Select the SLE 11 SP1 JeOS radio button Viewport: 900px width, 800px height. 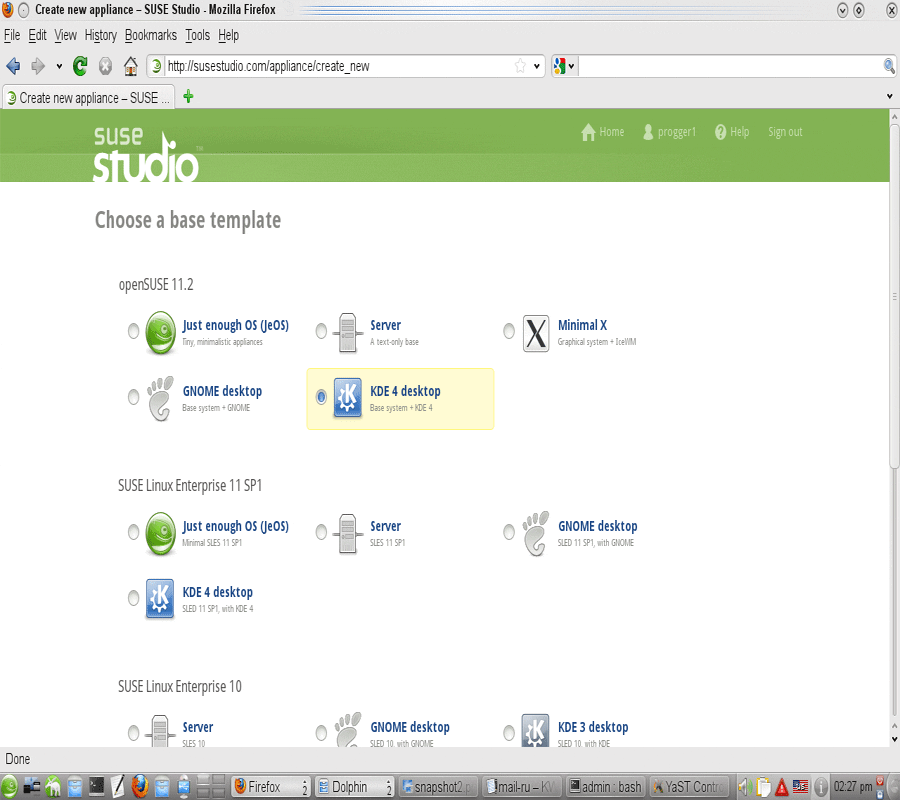coord(133,532)
